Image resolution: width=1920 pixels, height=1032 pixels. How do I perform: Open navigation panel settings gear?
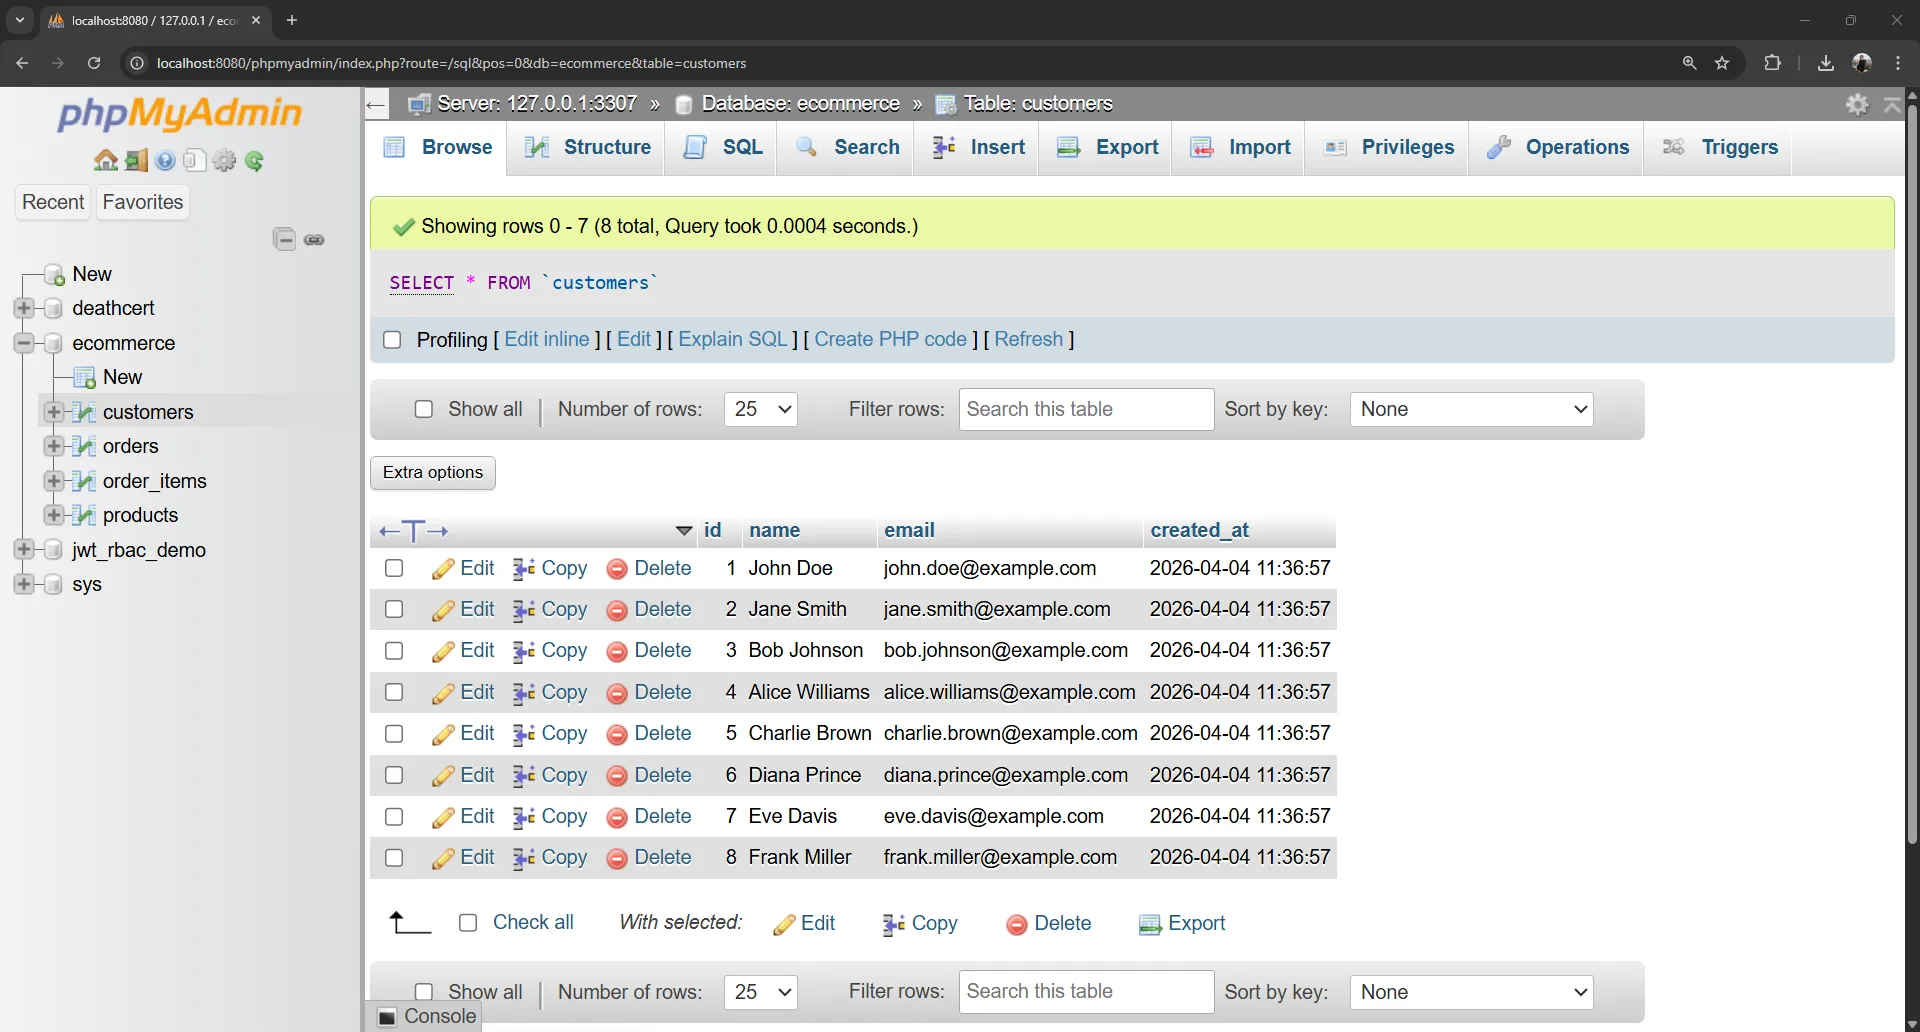coord(225,160)
